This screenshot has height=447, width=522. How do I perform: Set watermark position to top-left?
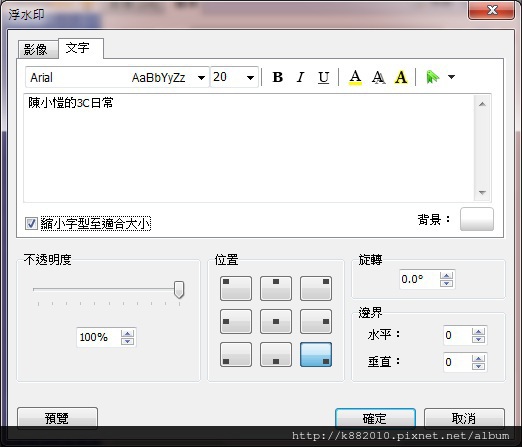tap(236, 288)
